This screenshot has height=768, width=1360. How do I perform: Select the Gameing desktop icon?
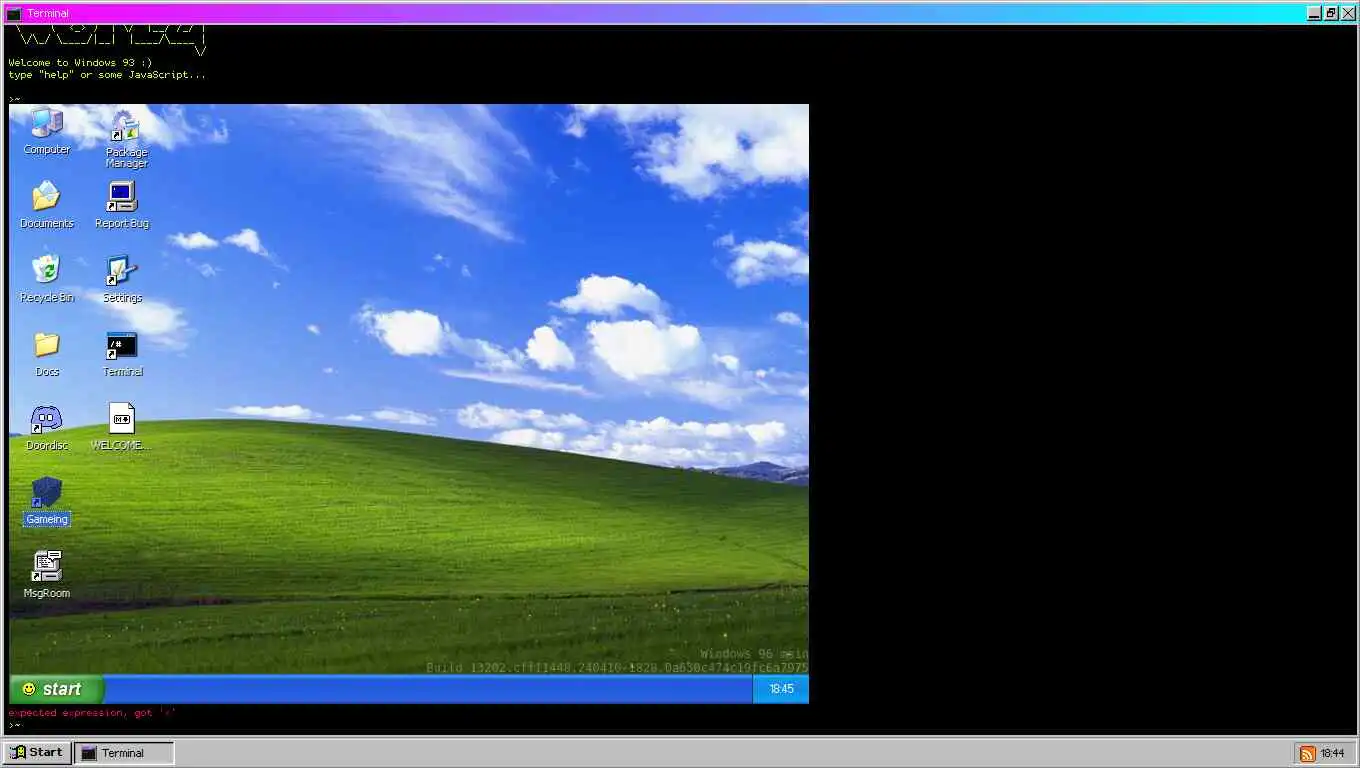click(x=47, y=501)
